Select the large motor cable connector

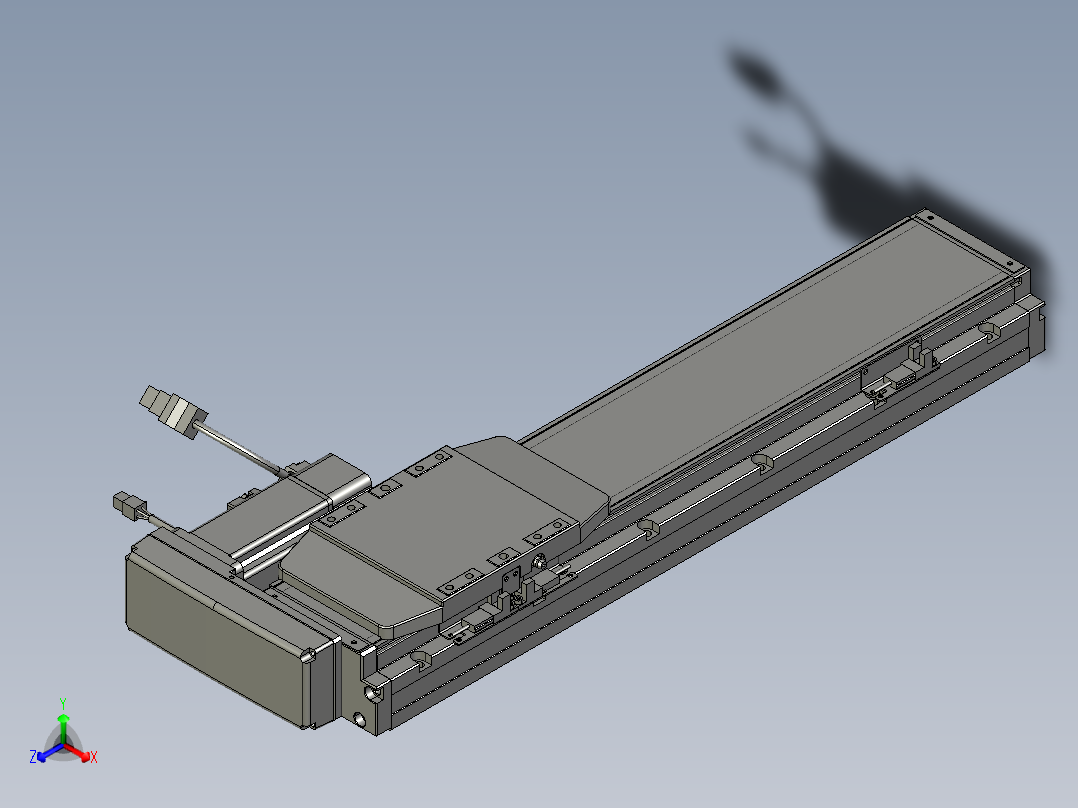tap(173, 411)
